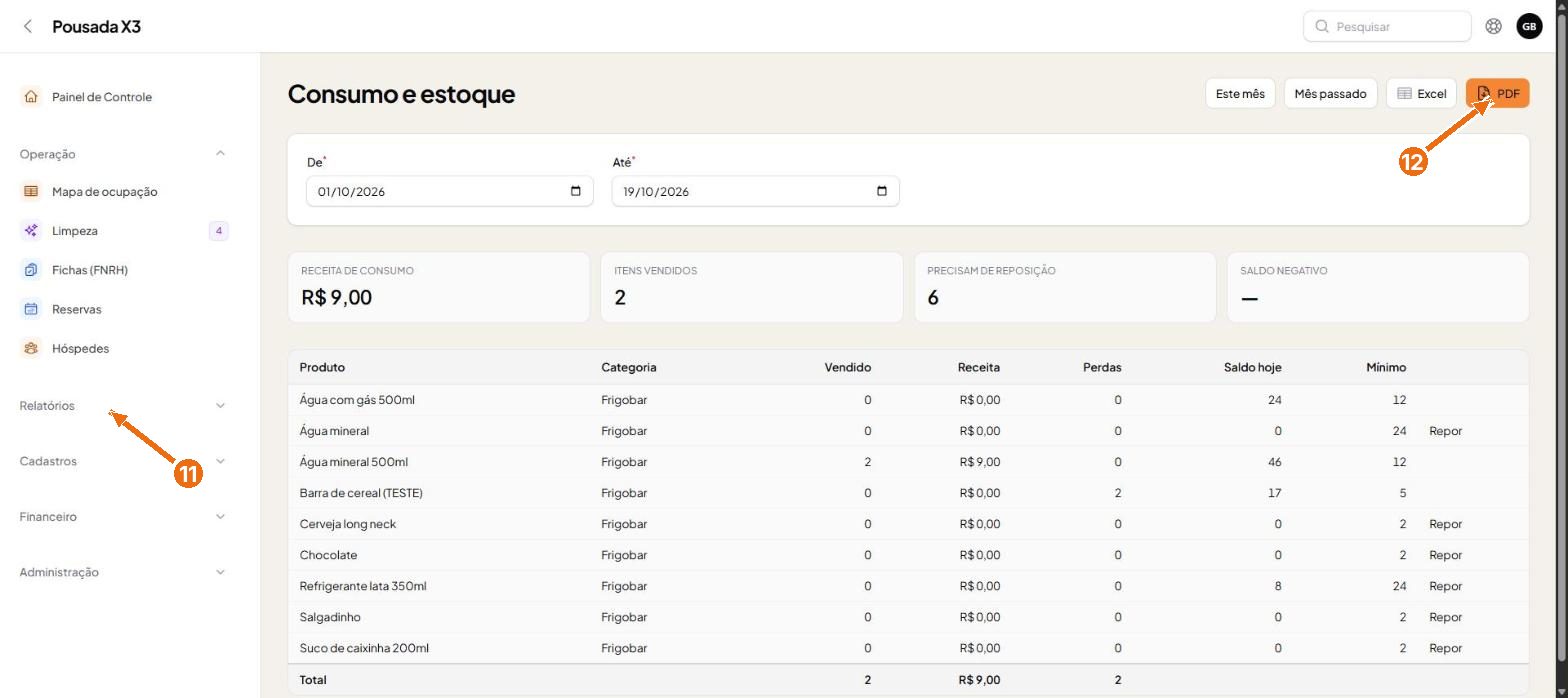Click the Mapa de ocupação icon

[x=31, y=192]
